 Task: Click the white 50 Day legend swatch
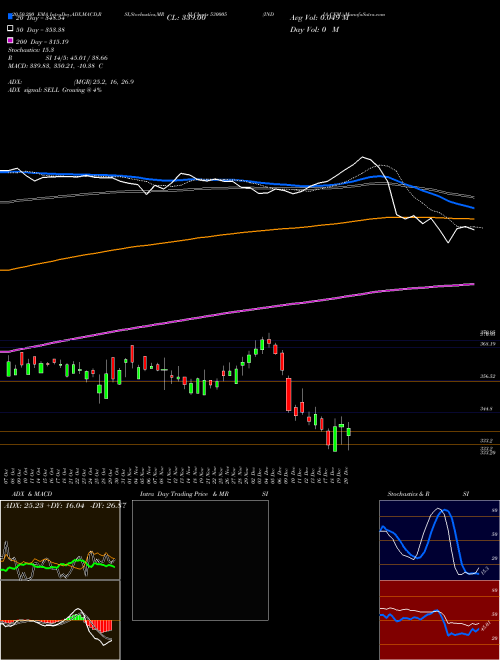pyautogui.click(x=11, y=29)
